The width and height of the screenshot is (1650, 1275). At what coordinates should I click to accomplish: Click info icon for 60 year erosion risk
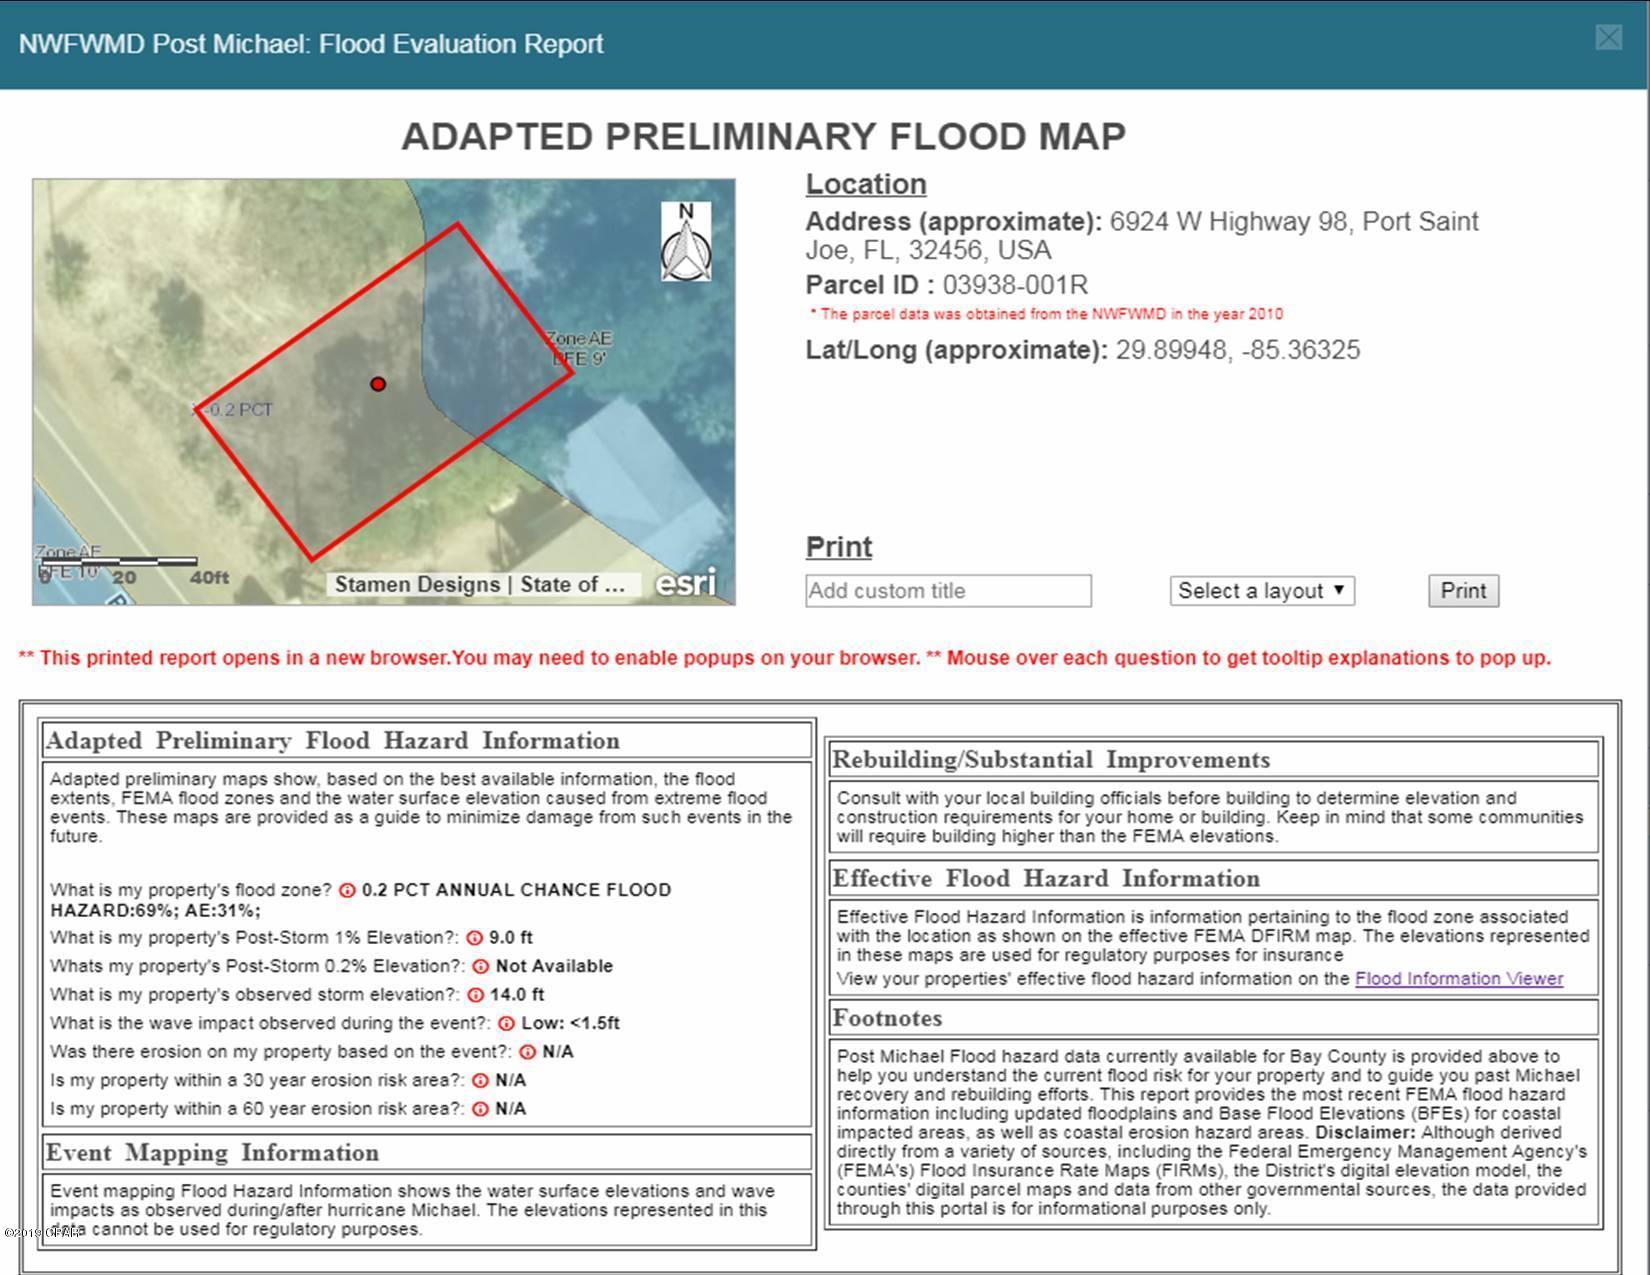coord(480,1109)
